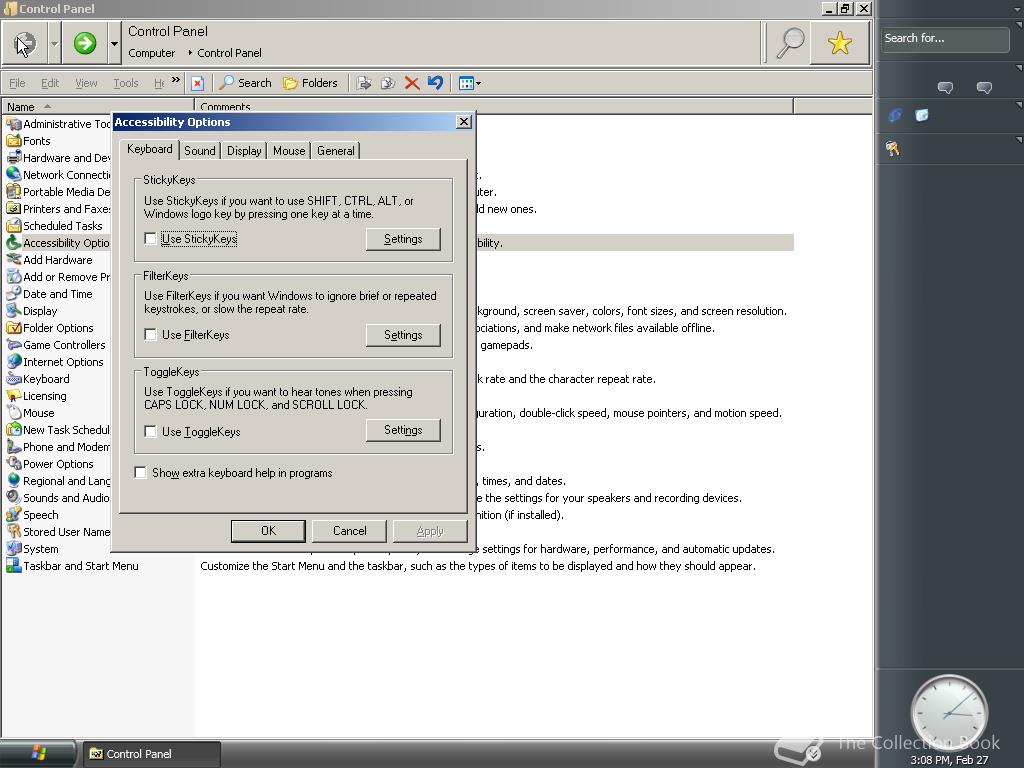This screenshot has width=1024, height=768.
Task: Click the blue Undo arrow icon
Action: [435, 83]
